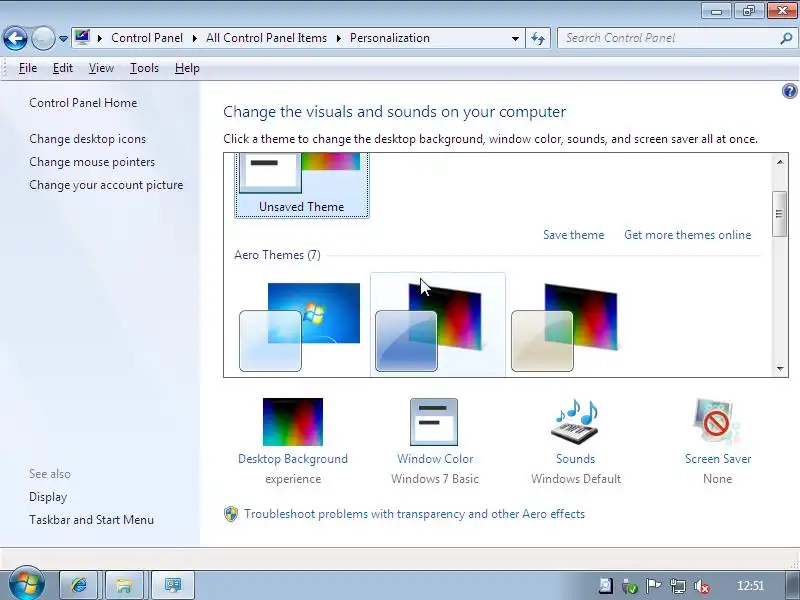Click the search magnifier icon
The width and height of the screenshot is (800, 600).
coord(786,38)
